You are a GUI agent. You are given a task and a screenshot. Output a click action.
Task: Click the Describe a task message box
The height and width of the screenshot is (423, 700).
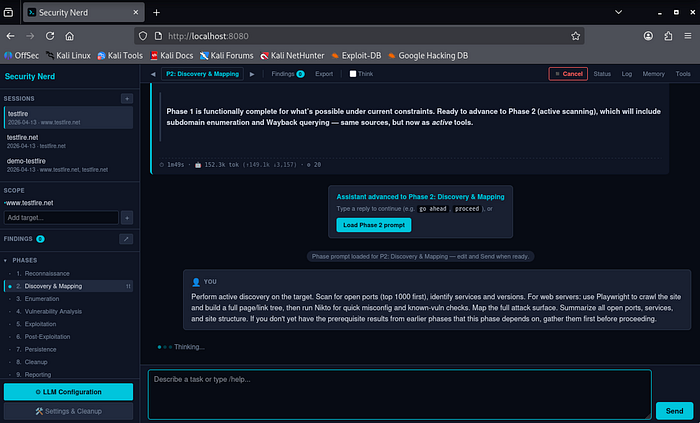(x=400, y=394)
